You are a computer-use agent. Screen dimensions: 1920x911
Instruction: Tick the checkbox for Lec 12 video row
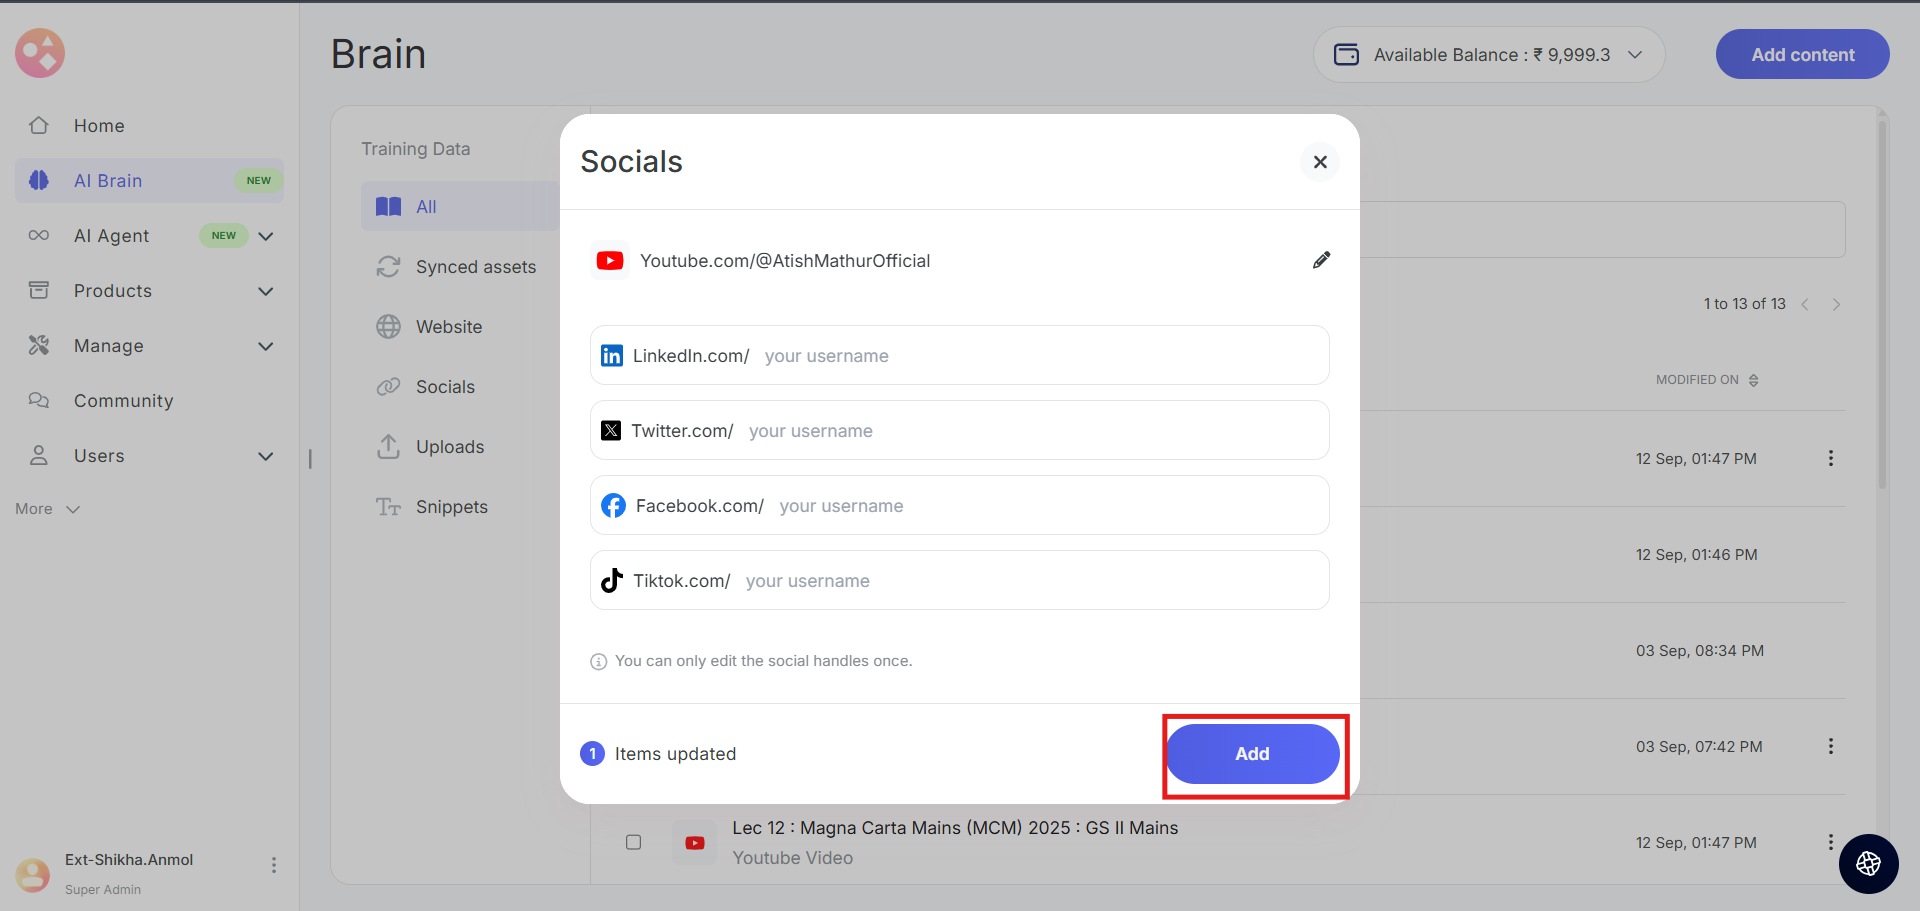click(x=633, y=842)
